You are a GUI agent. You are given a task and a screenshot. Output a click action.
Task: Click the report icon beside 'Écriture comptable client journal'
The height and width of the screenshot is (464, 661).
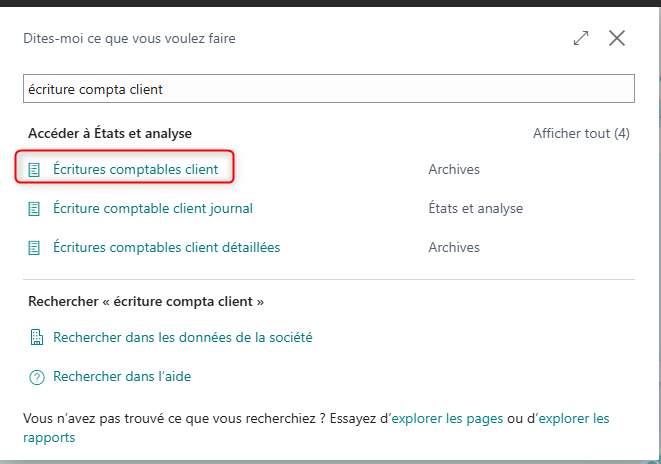pyautogui.click(x=35, y=209)
